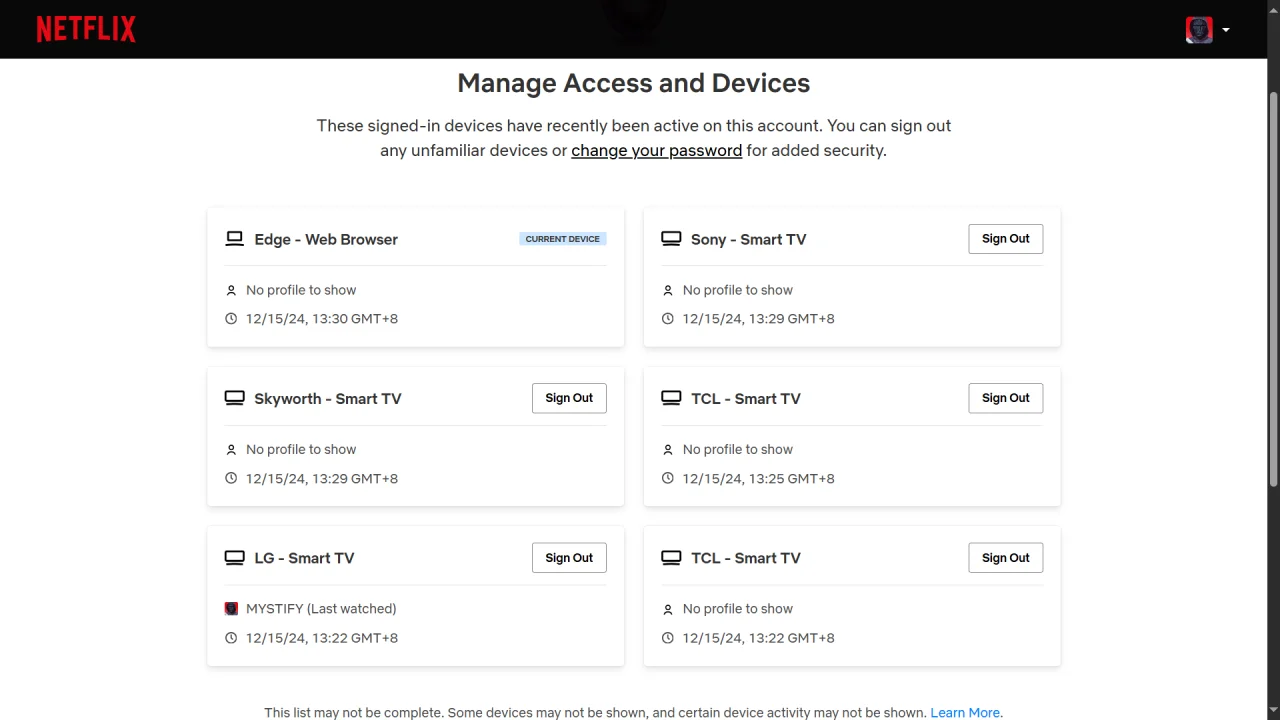Sign out the TCL TV active at 13:25
1280x720 pixels.
[1005, 398]
